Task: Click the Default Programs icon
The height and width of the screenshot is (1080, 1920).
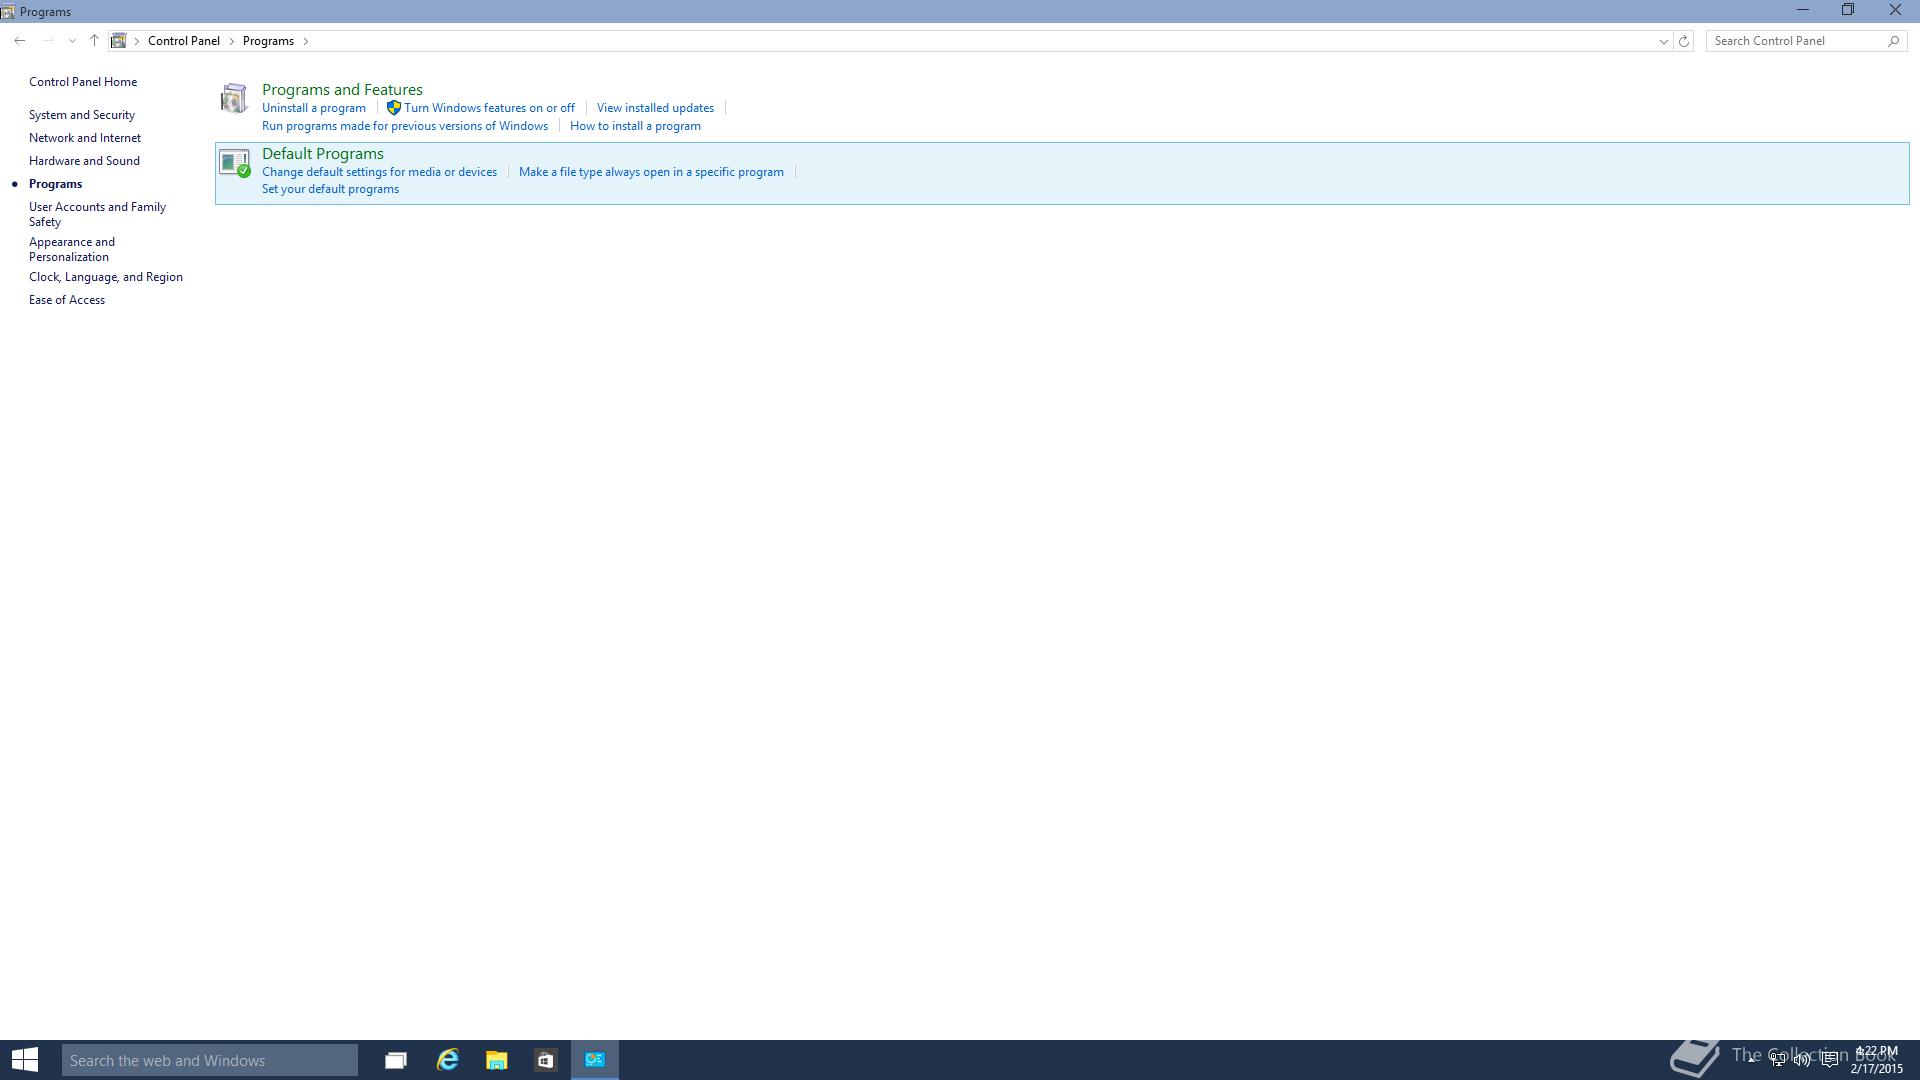Action: (234, 163)
